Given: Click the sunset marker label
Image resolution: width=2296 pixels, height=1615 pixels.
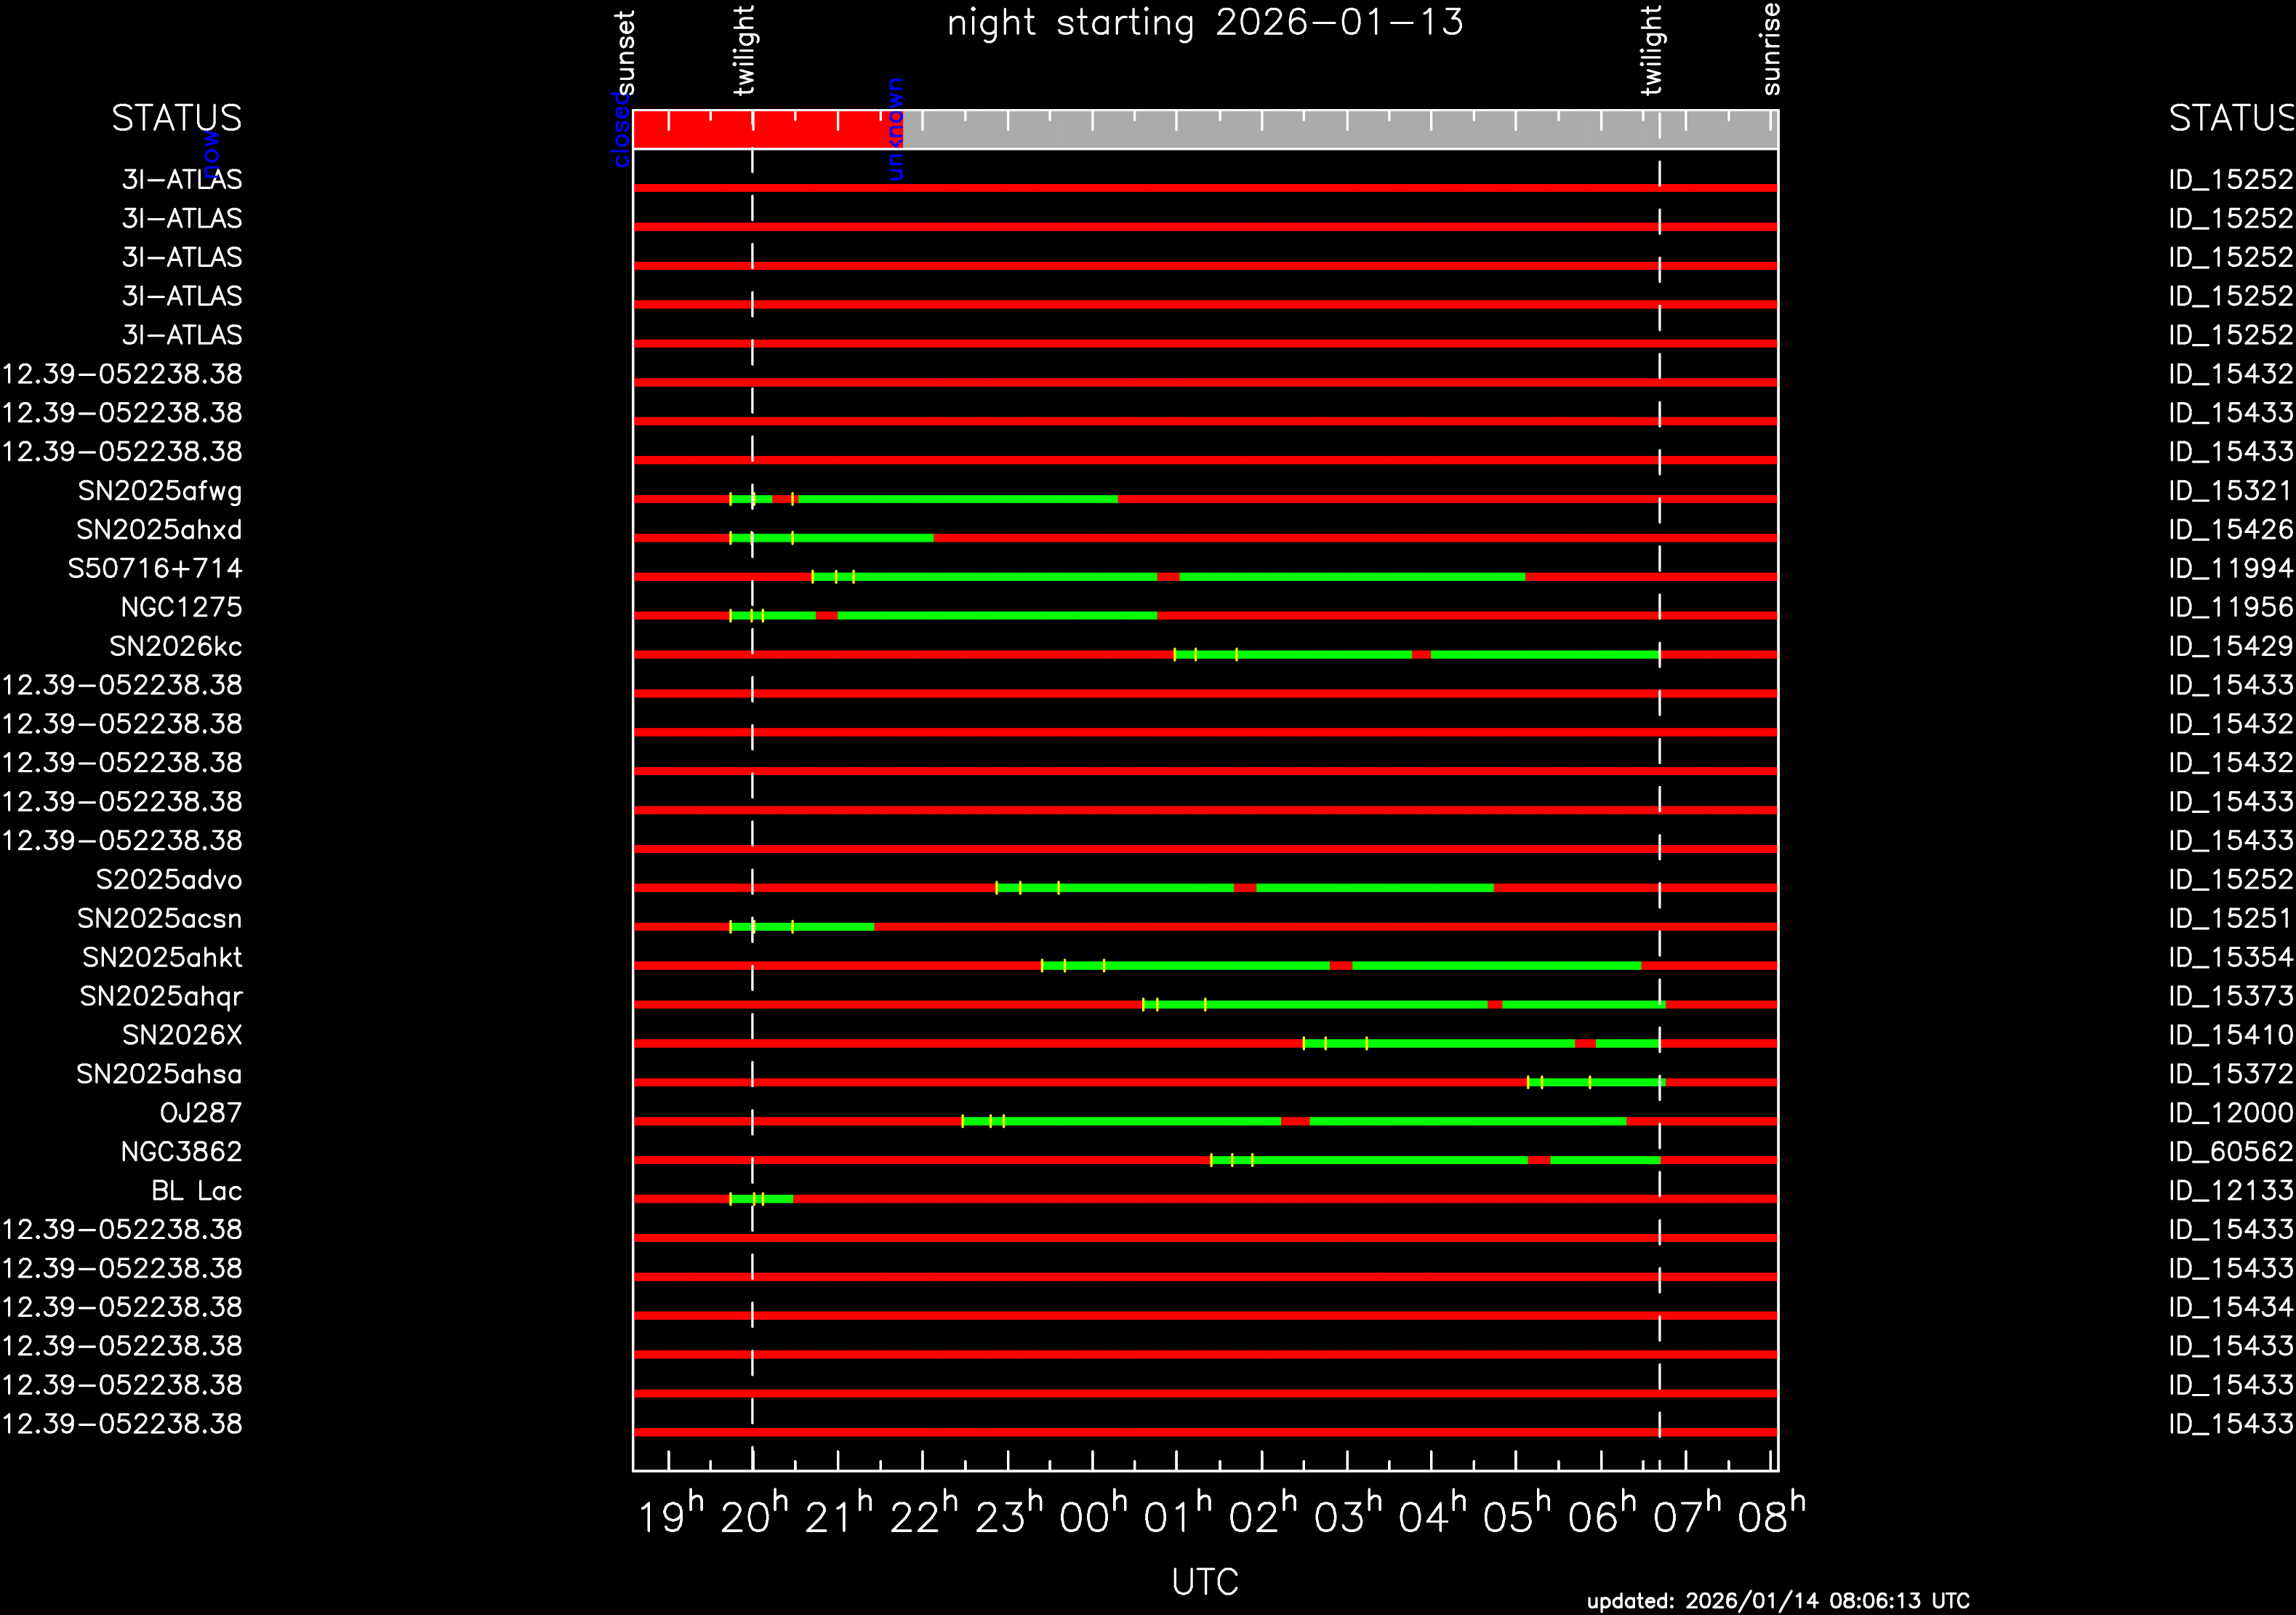Looking at the screenshot, I should (625, 52).
